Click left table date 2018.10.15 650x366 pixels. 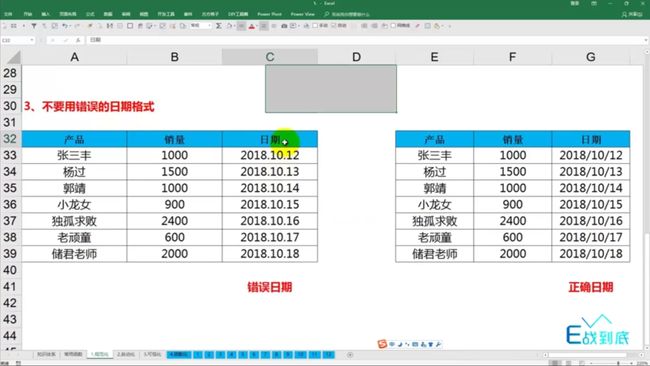[x=270, y=204]
